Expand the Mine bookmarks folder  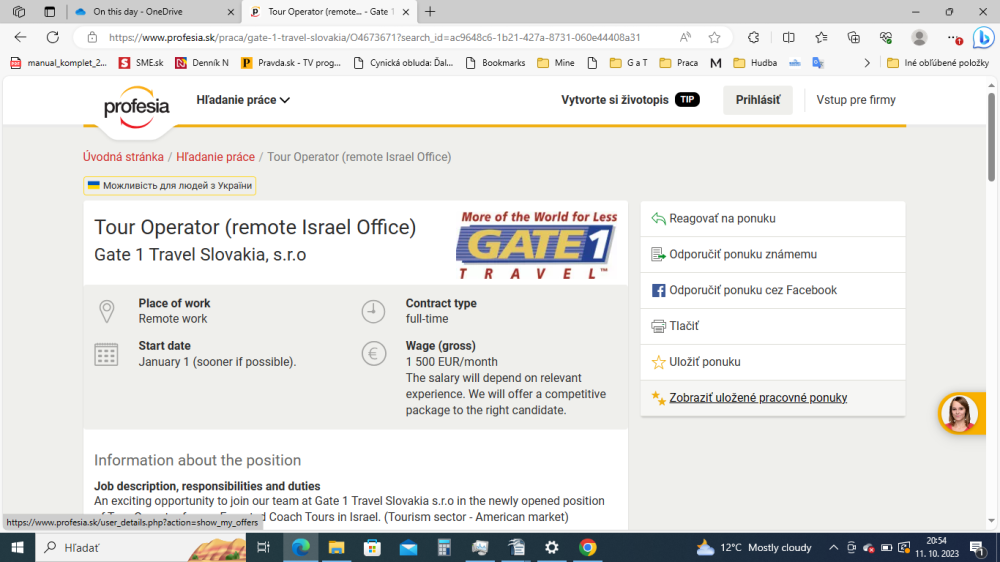(556, 63)
